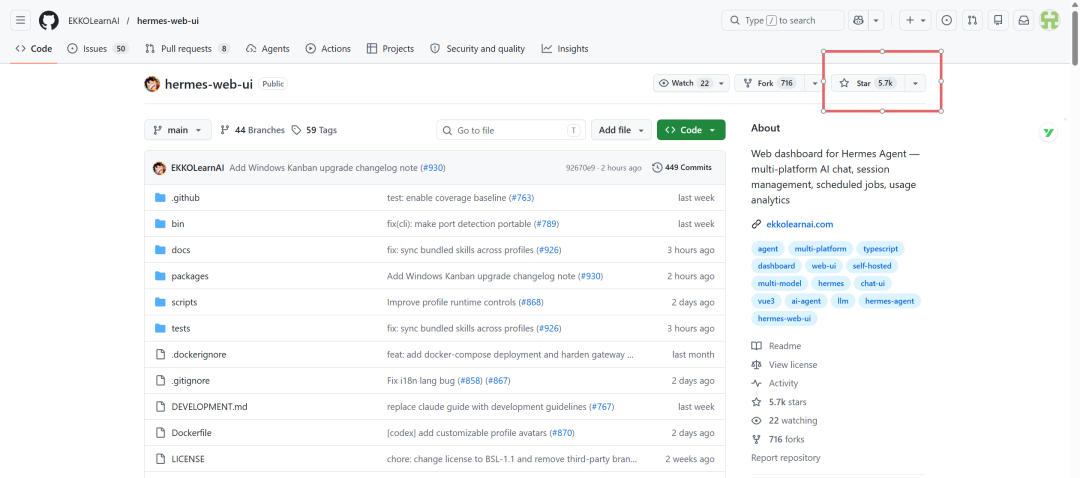Open the Projects tab
This screenshot has width=1080, height=478.
390,49
